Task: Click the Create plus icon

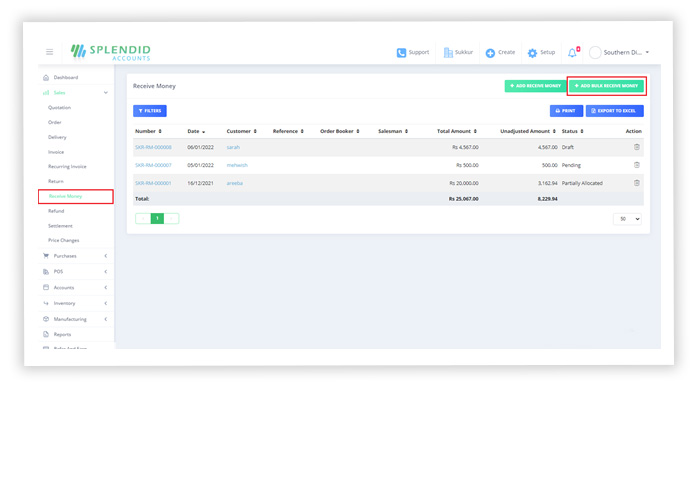Action: pos(490,53)
